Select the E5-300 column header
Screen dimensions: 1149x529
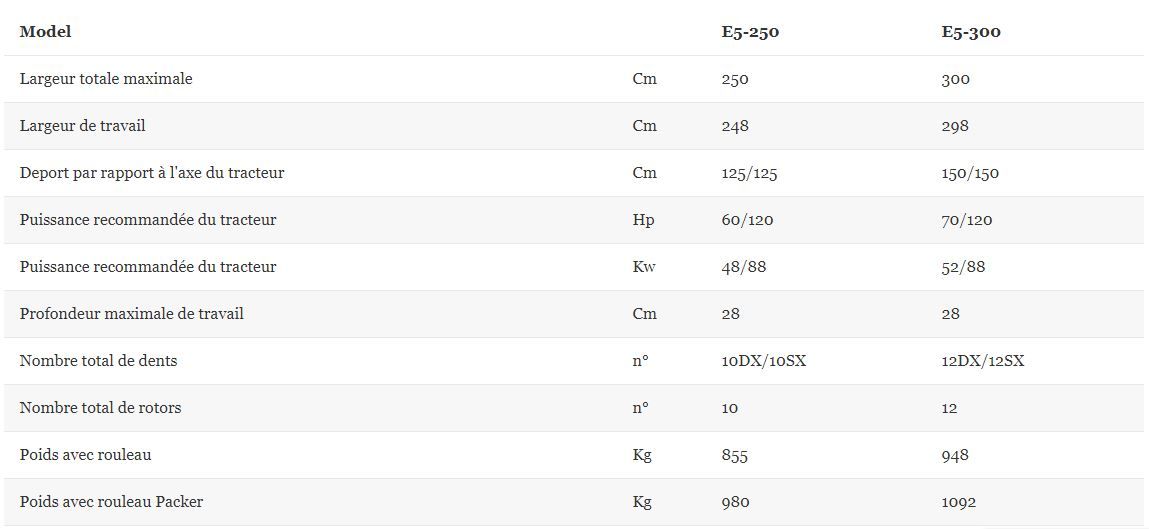pyautogui.click(x=971, y=32)
